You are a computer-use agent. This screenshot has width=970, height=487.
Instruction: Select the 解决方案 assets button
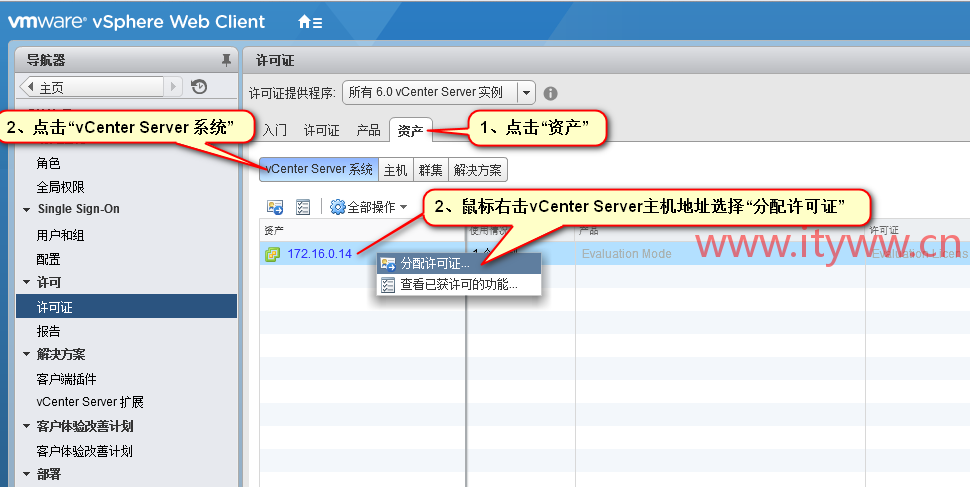pyautogui.click(x=478, y=170)
